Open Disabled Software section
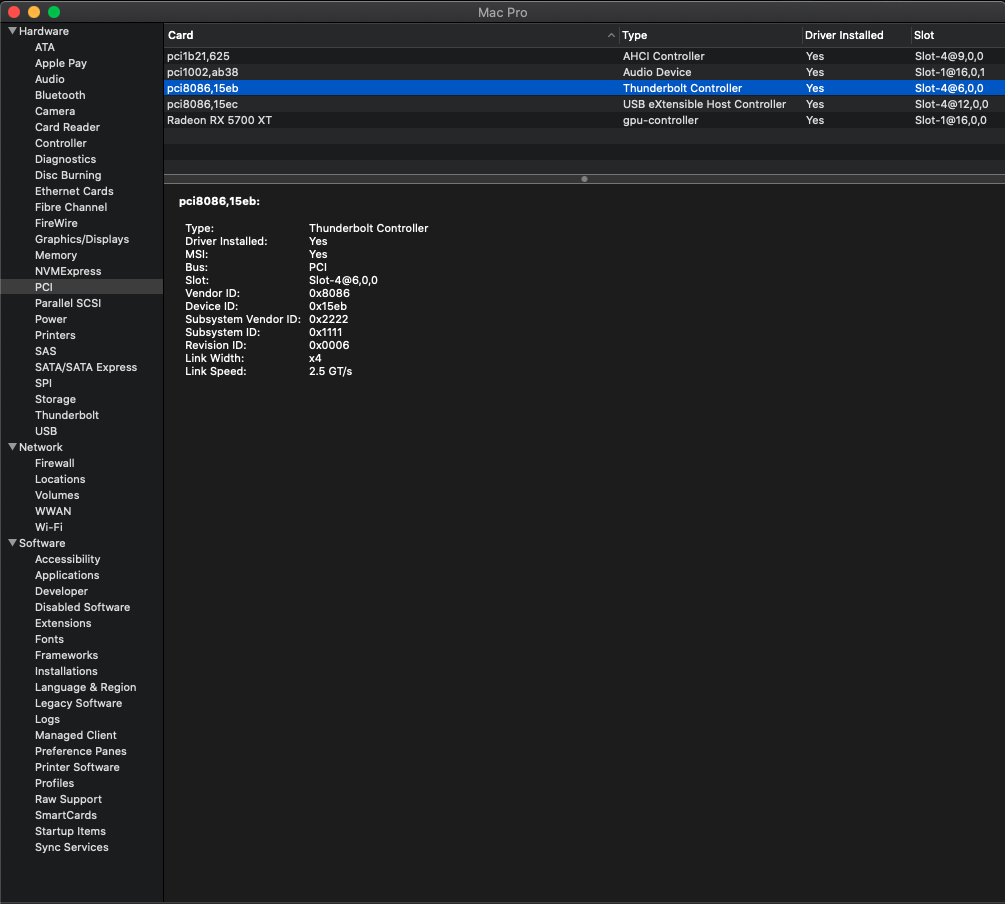 coord(82,607)
